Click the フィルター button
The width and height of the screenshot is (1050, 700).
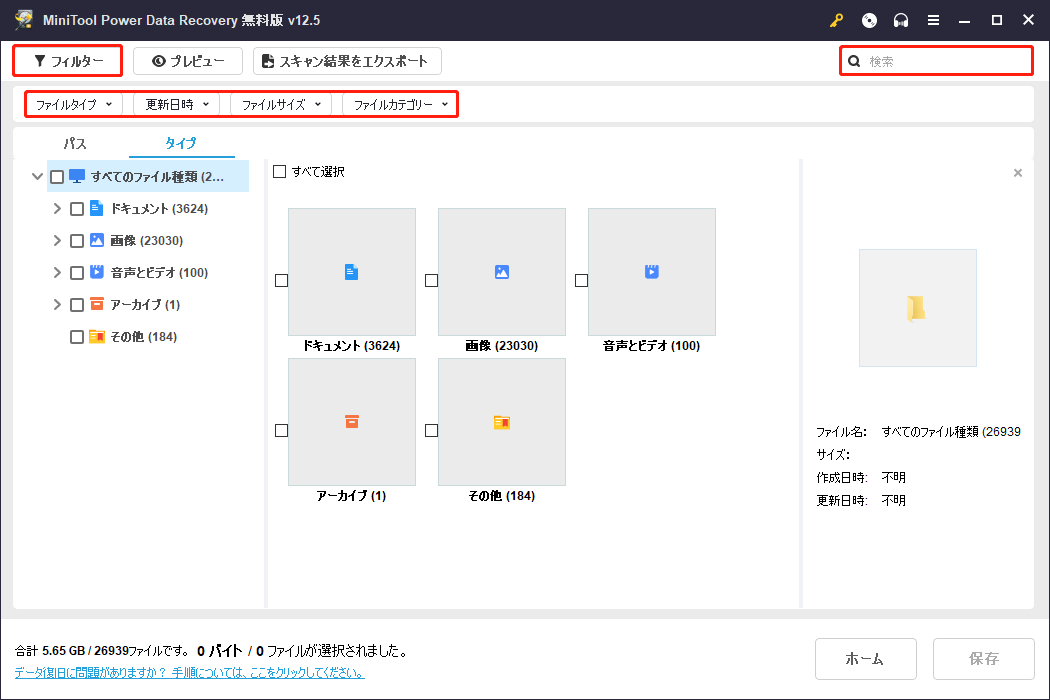click(68, 61)
